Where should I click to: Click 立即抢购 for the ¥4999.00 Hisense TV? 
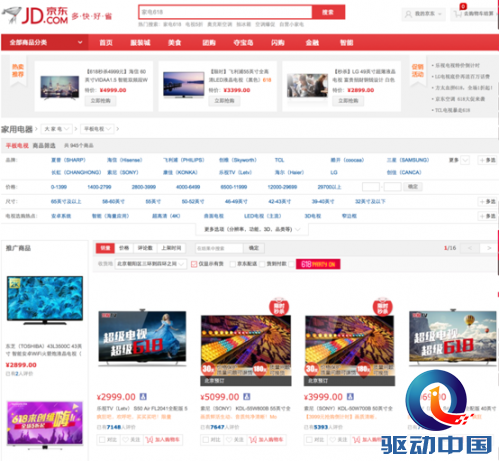click(x=101, y=101)
